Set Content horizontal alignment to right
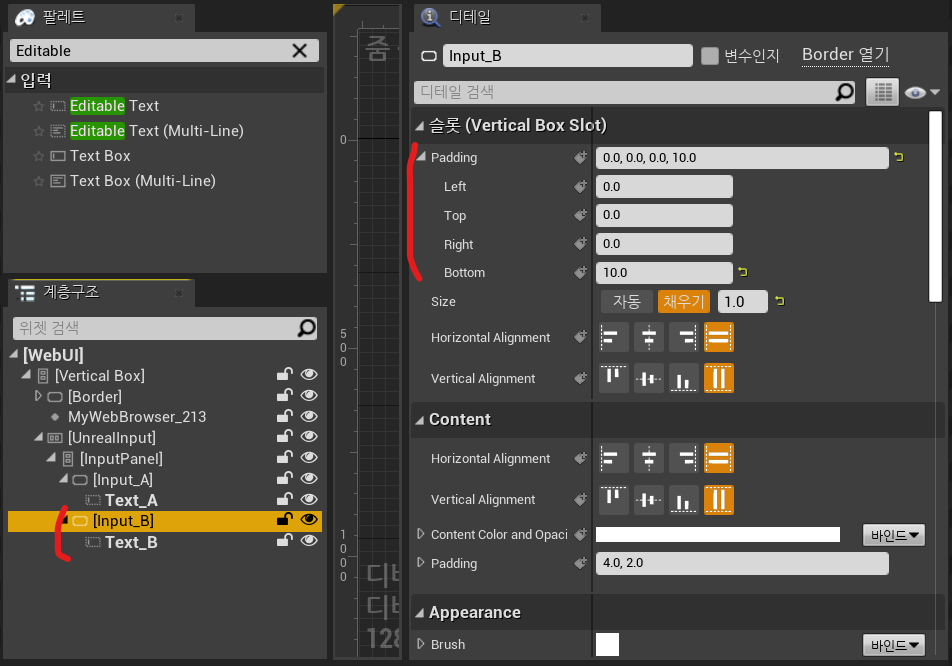The width and height of the screenshot is (952, 666). pos(684,459)
